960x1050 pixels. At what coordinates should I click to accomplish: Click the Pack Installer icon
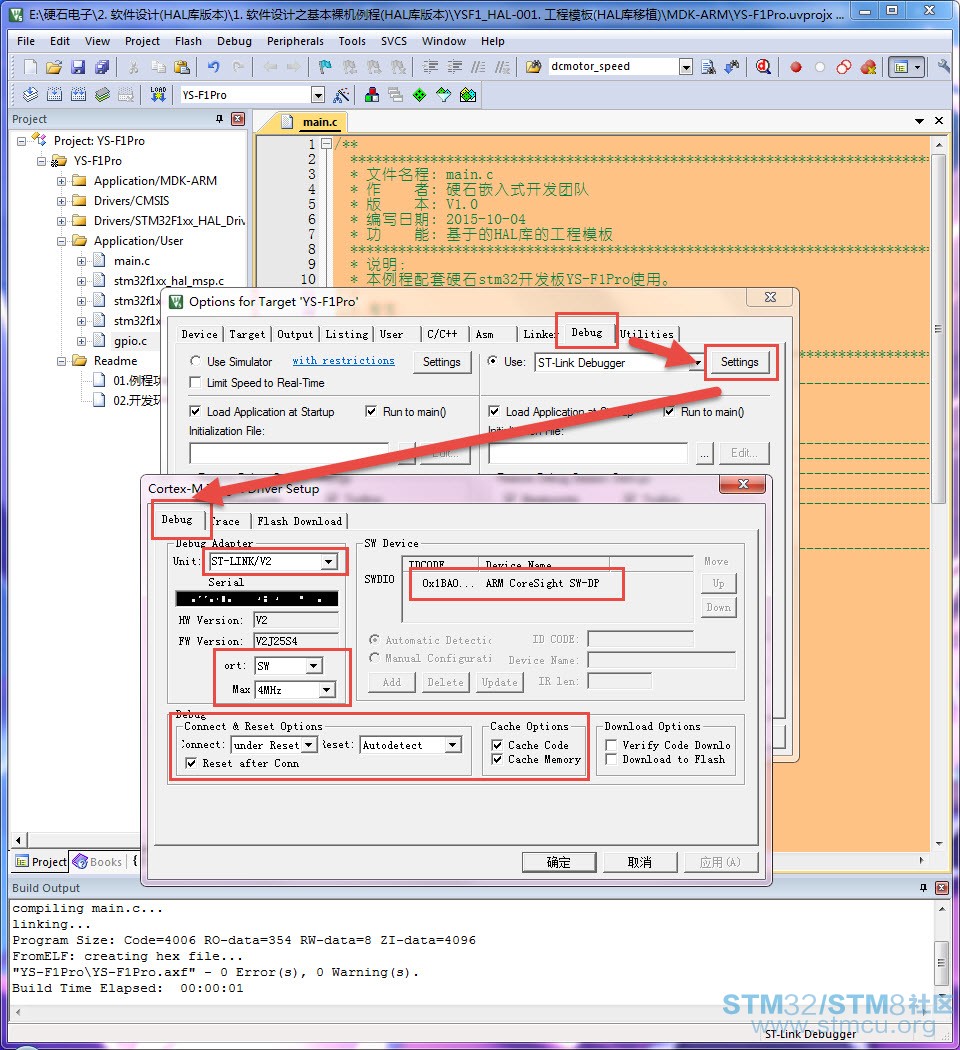pyautogui.click(x=468, y=94)
